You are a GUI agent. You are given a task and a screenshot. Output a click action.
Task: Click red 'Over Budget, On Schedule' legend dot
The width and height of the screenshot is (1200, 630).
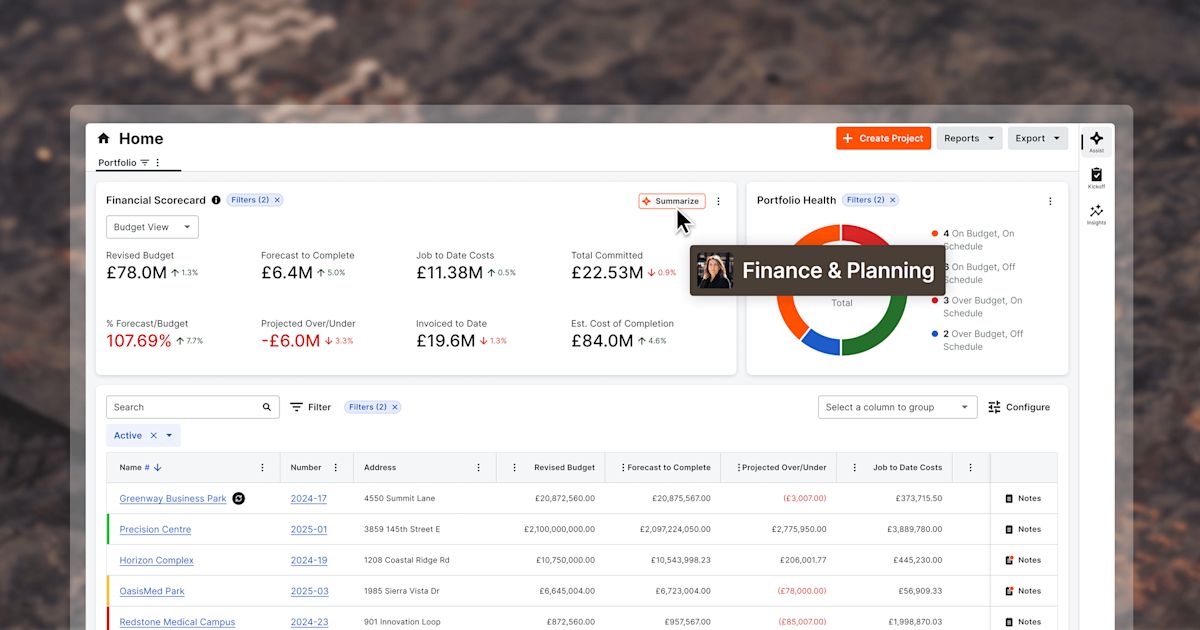point(934,300)
